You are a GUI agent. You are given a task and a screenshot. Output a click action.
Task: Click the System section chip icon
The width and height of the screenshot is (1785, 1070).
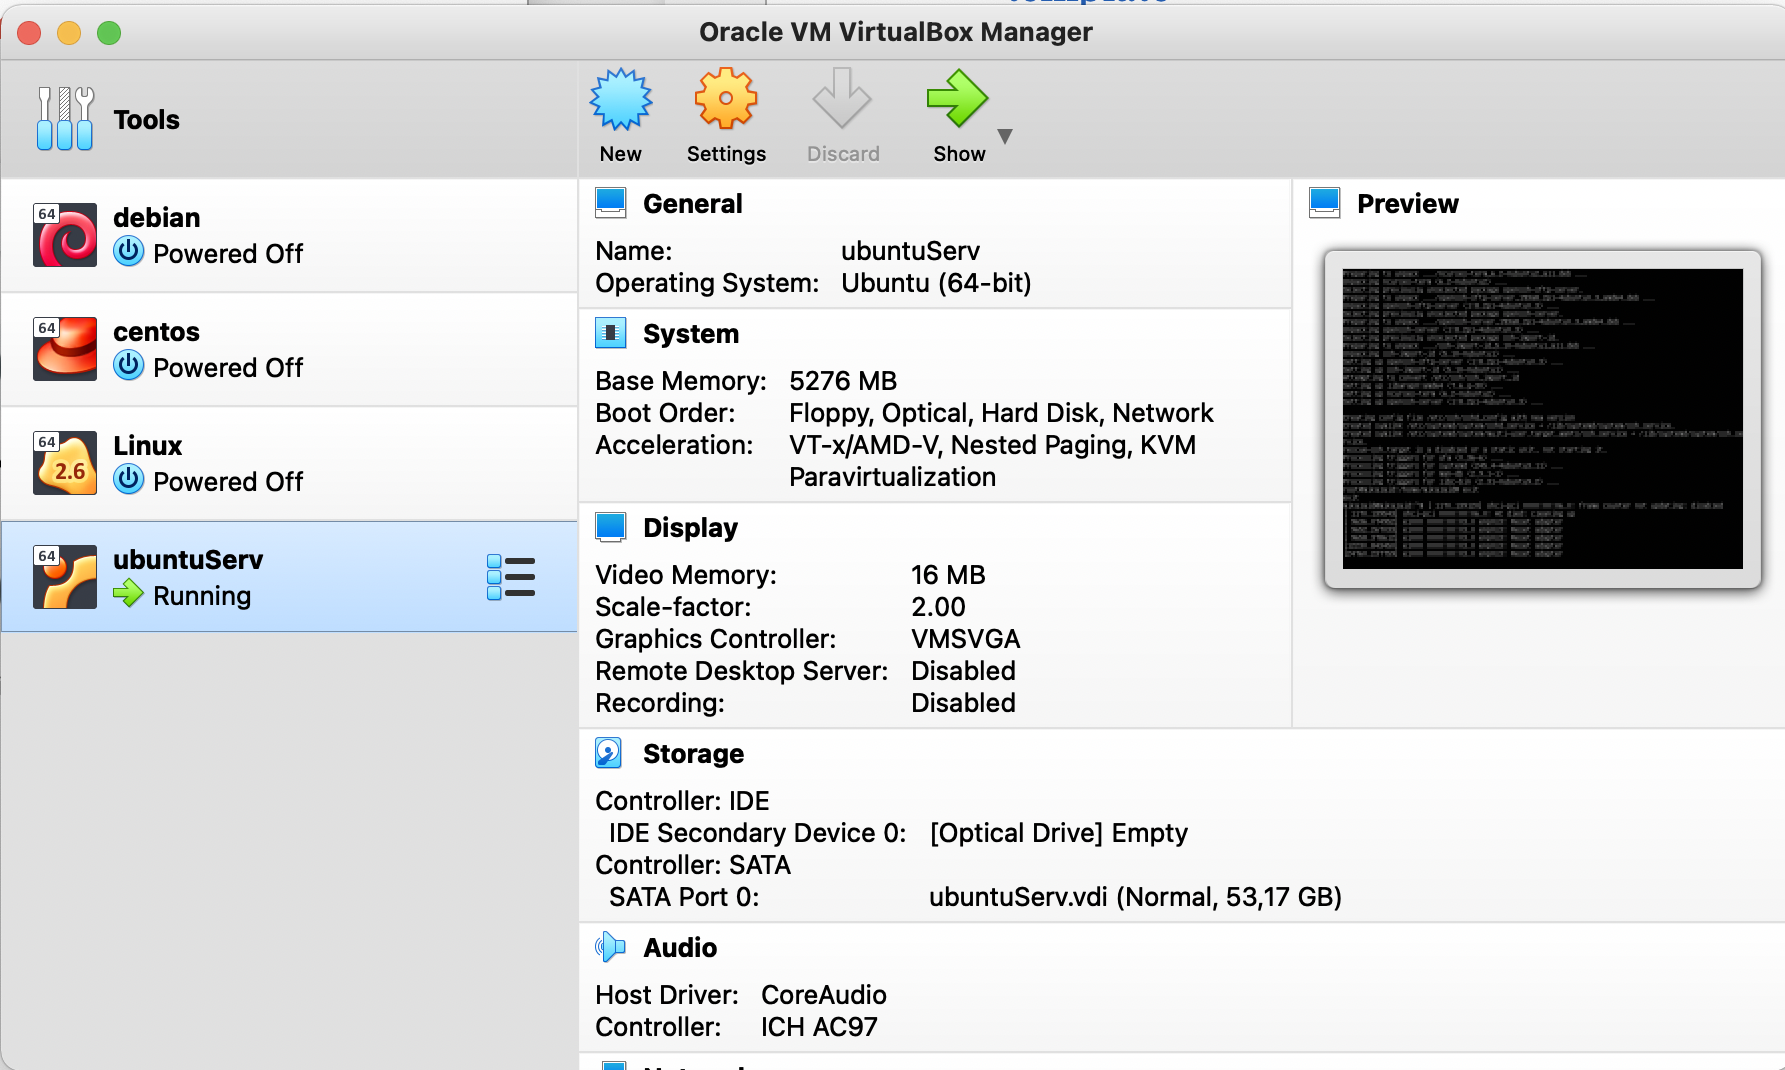click(x=611, y=333)
